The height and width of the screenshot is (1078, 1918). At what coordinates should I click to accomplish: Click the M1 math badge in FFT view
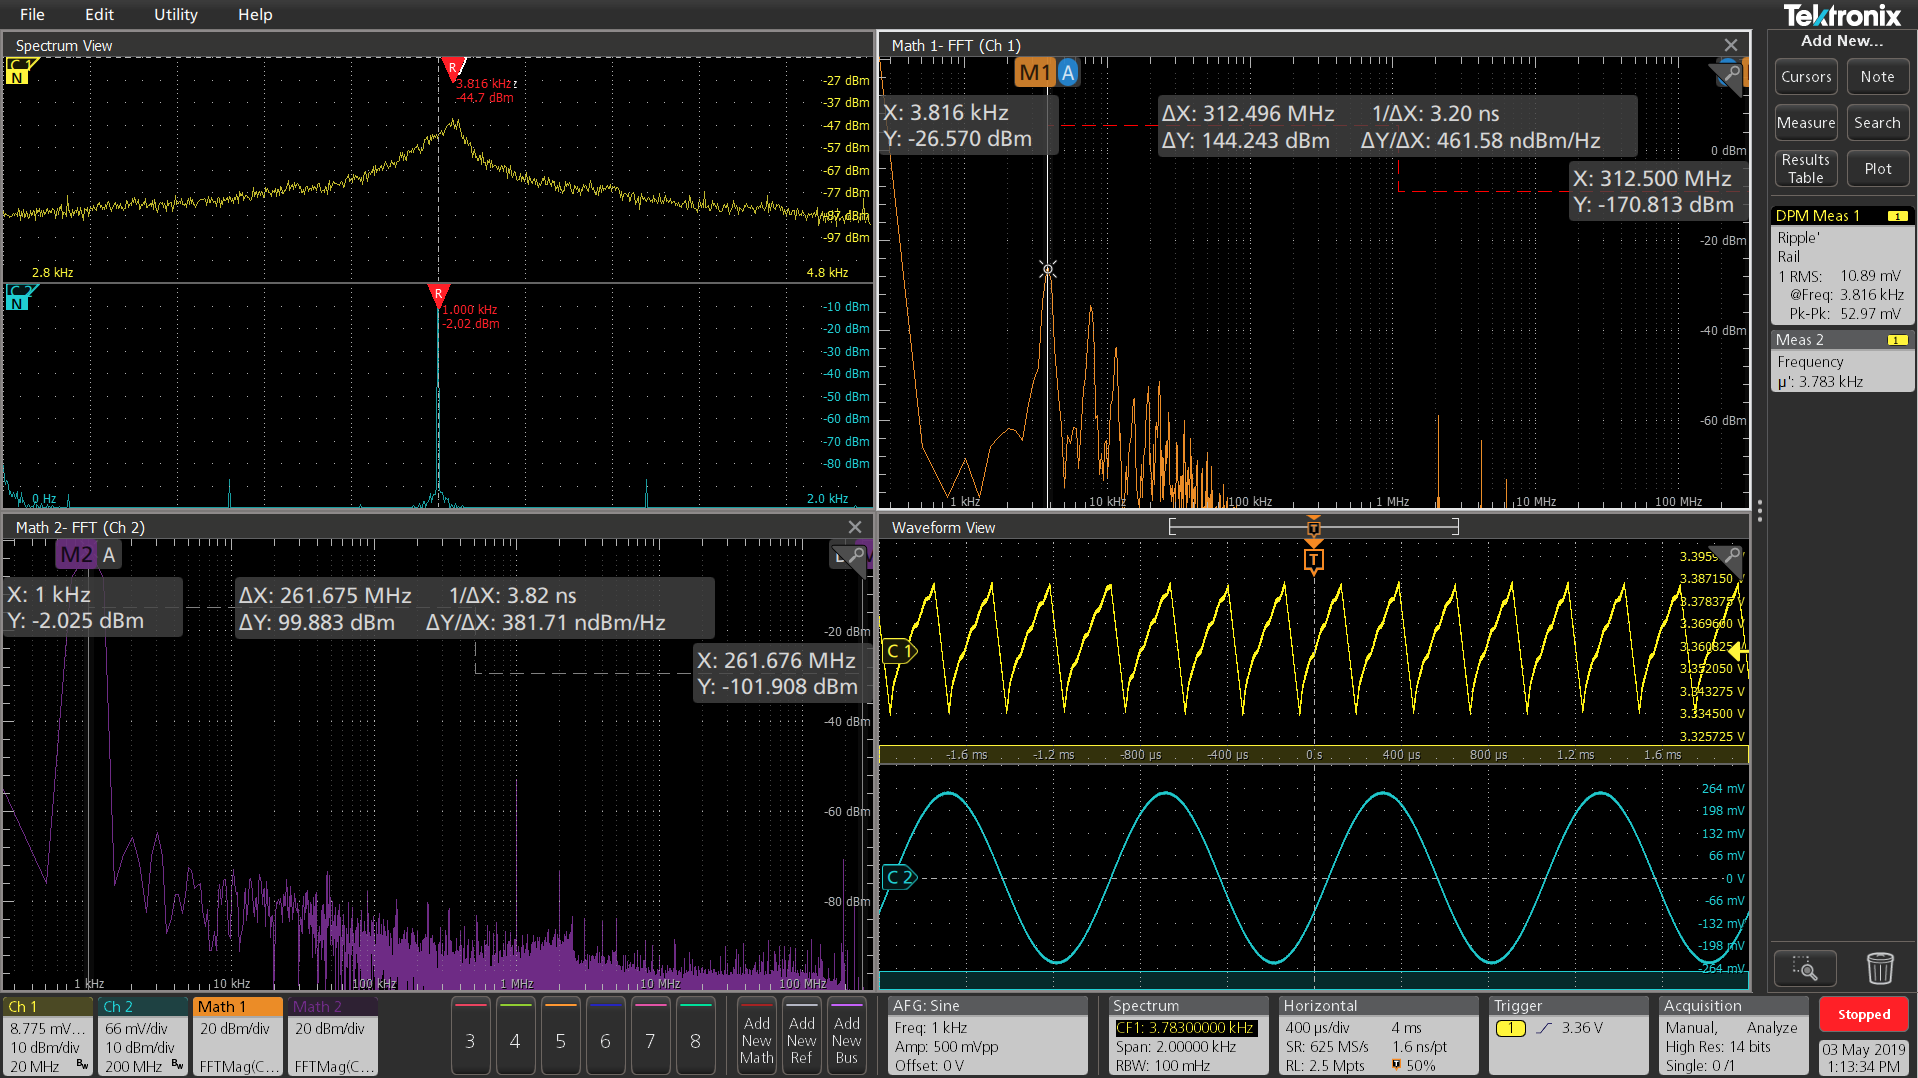coord(1034,73)
